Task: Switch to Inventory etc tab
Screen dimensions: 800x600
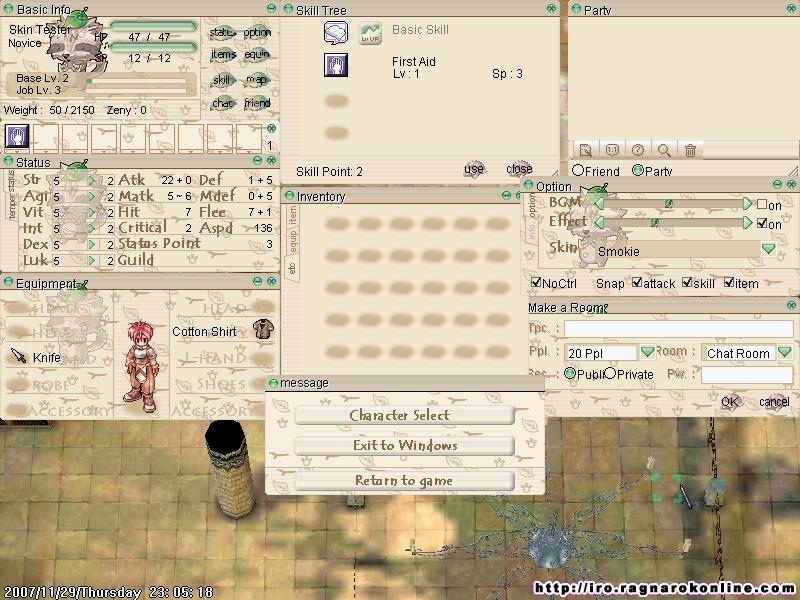Action: 293,269
